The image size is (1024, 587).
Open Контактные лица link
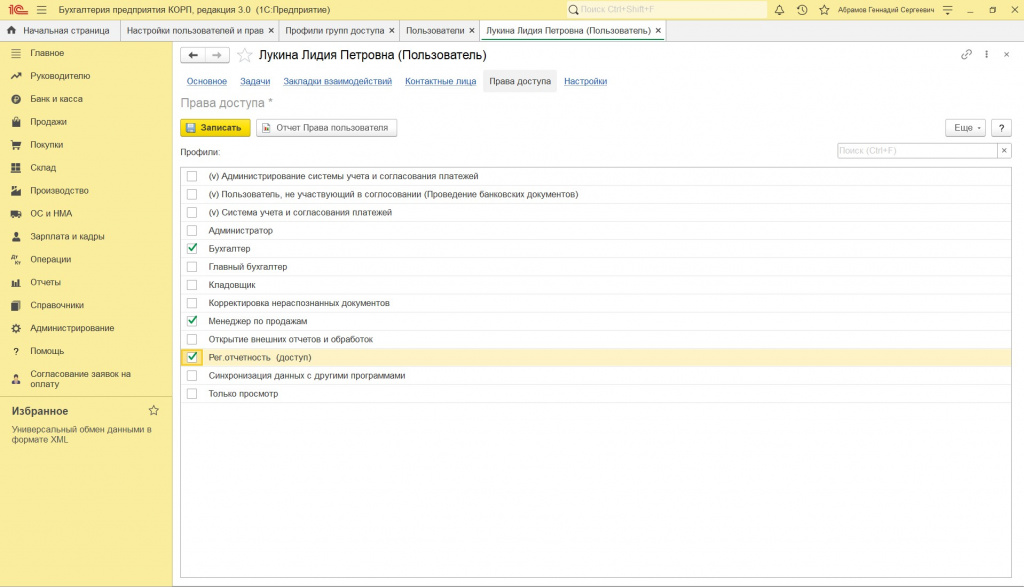(440, 81)
